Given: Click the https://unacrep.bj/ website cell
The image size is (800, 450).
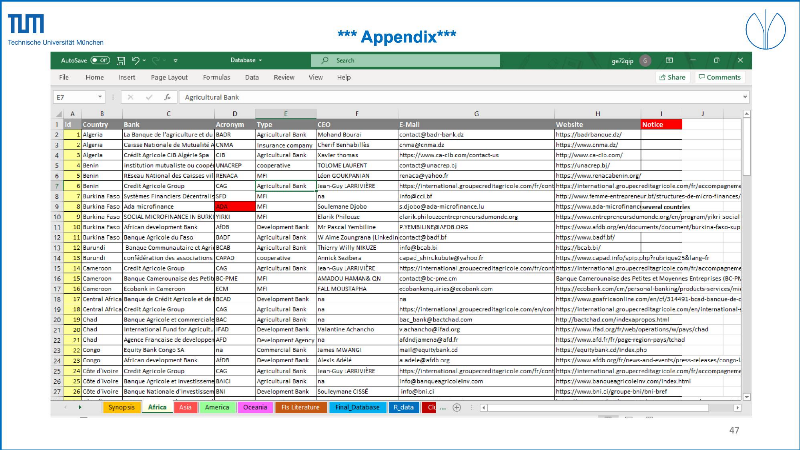Looking at the screenshot, I should tap(597, 165).
